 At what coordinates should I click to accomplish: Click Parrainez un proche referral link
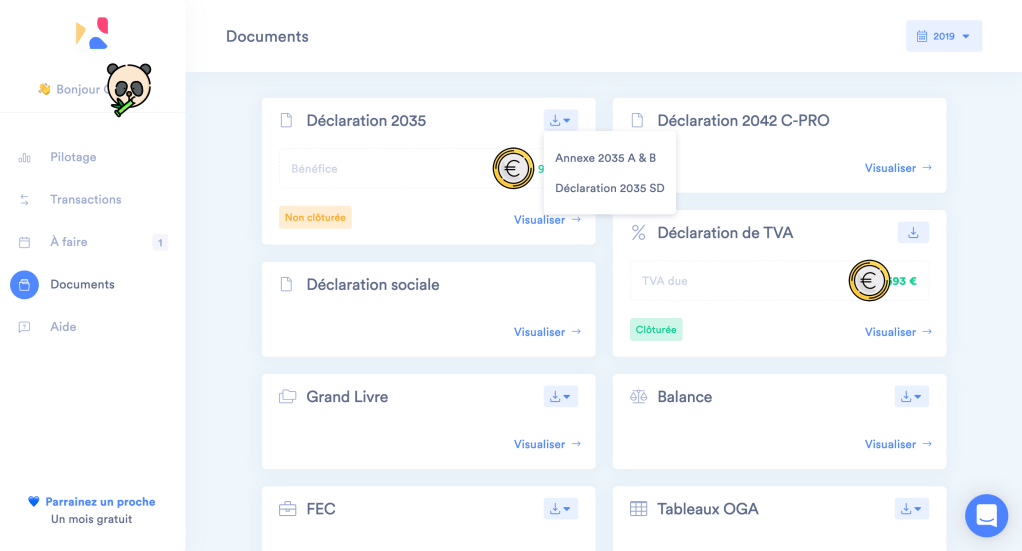tap(99, 502)
